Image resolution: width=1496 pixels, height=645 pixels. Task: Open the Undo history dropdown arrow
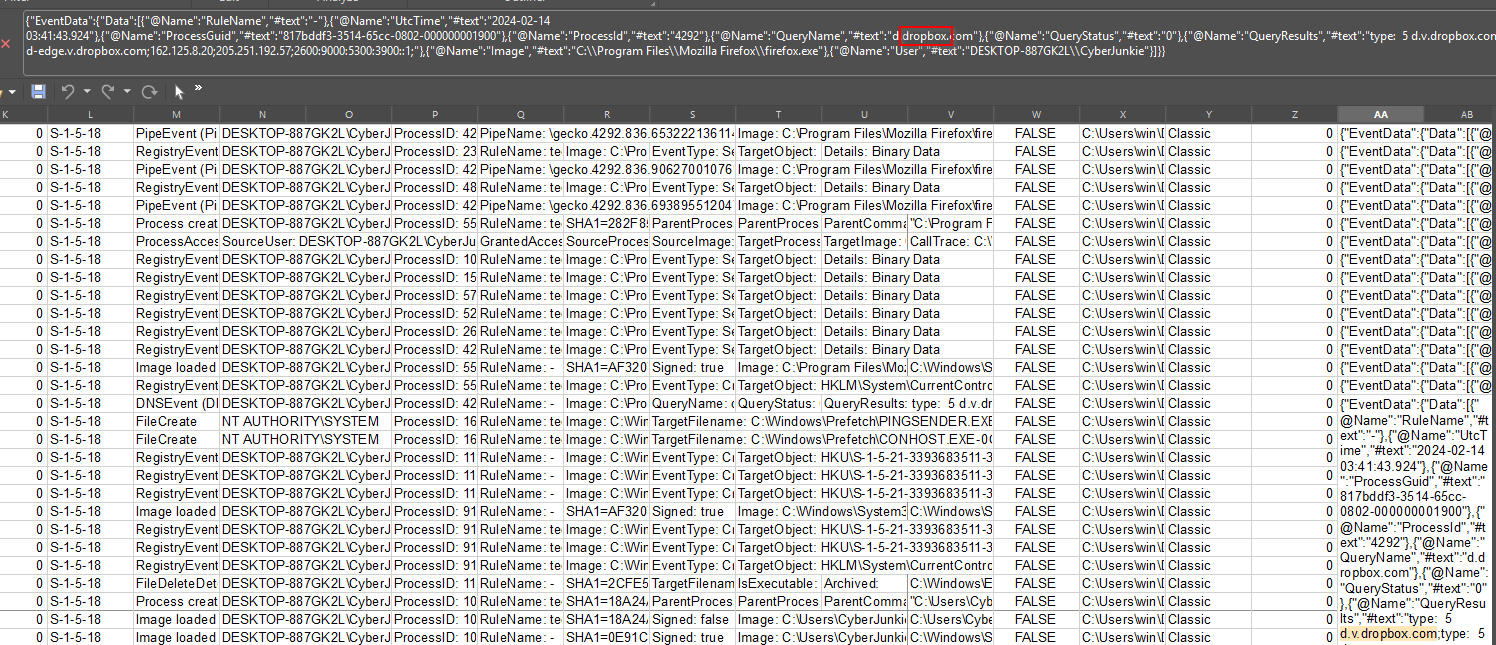tap(87, 91)
